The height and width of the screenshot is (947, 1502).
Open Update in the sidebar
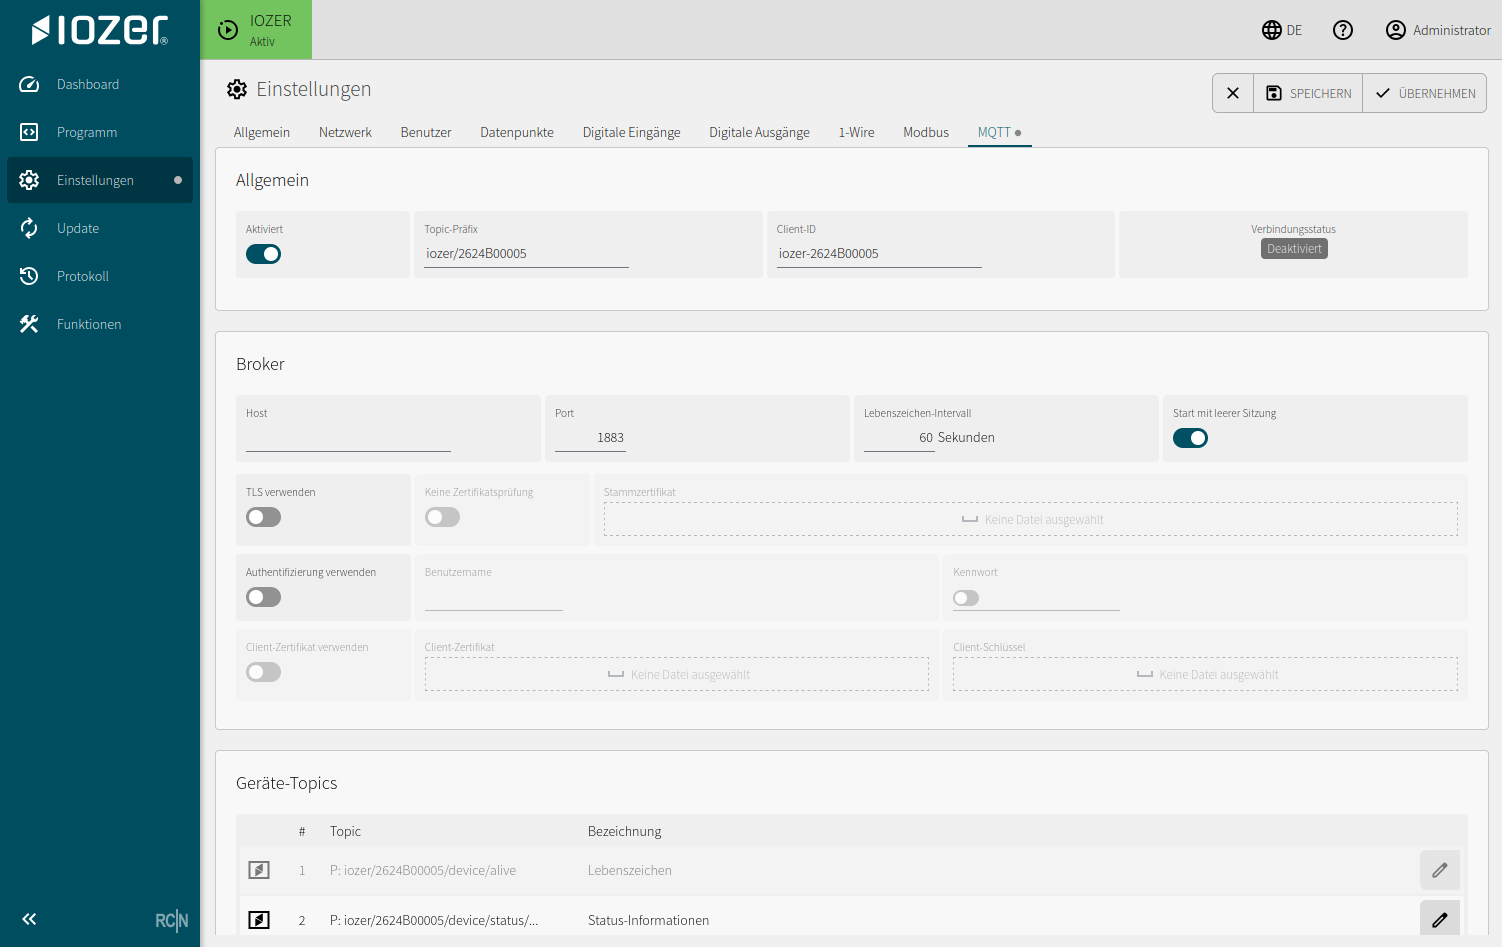click(100, 228)
